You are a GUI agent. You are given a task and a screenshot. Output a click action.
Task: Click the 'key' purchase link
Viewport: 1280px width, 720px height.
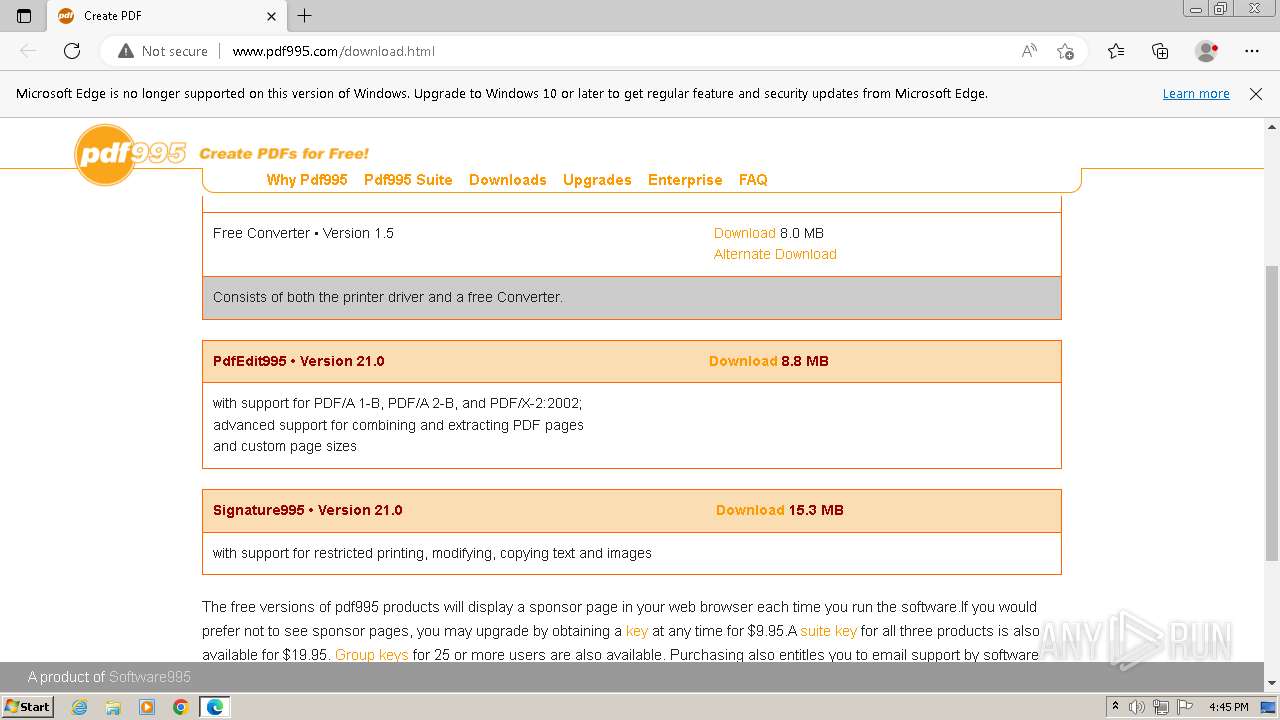[x=637, y=631]
